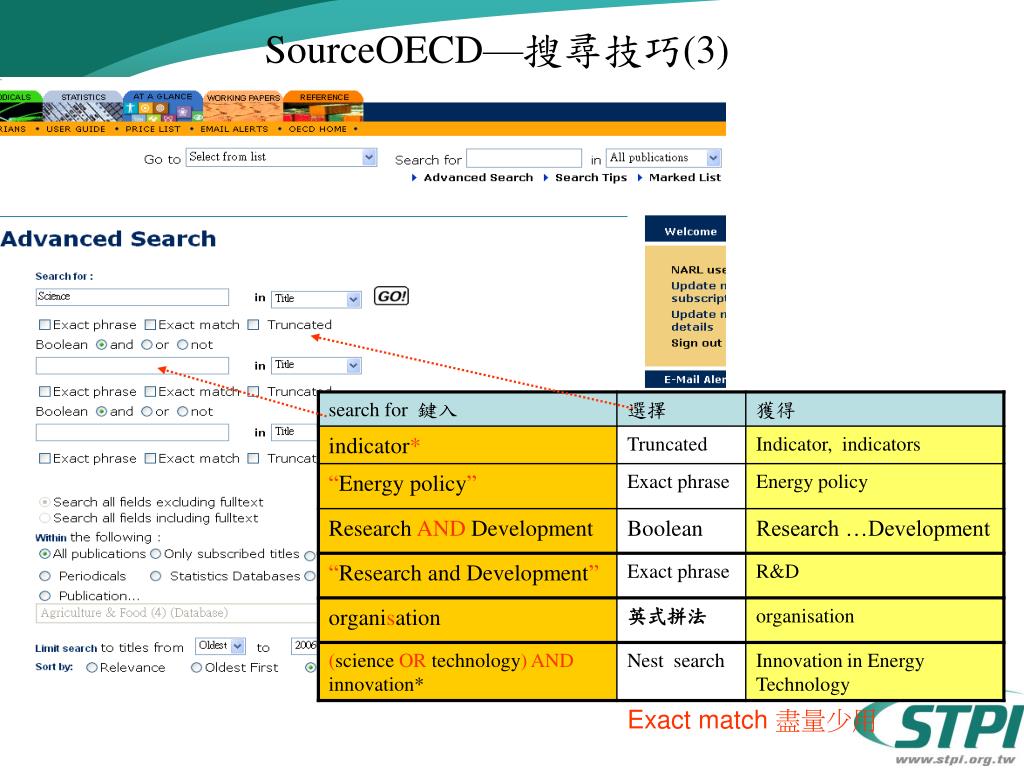Click the 'Truncated' cell in the table

pyautogui.click(x=681, y=445)
